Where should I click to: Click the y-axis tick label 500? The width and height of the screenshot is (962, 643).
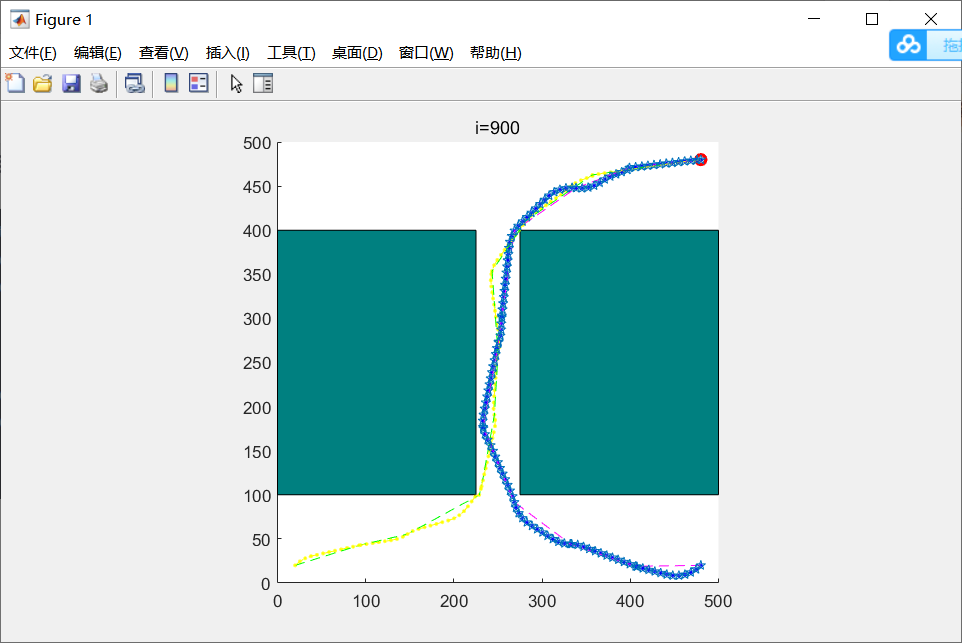pos(257,143)
